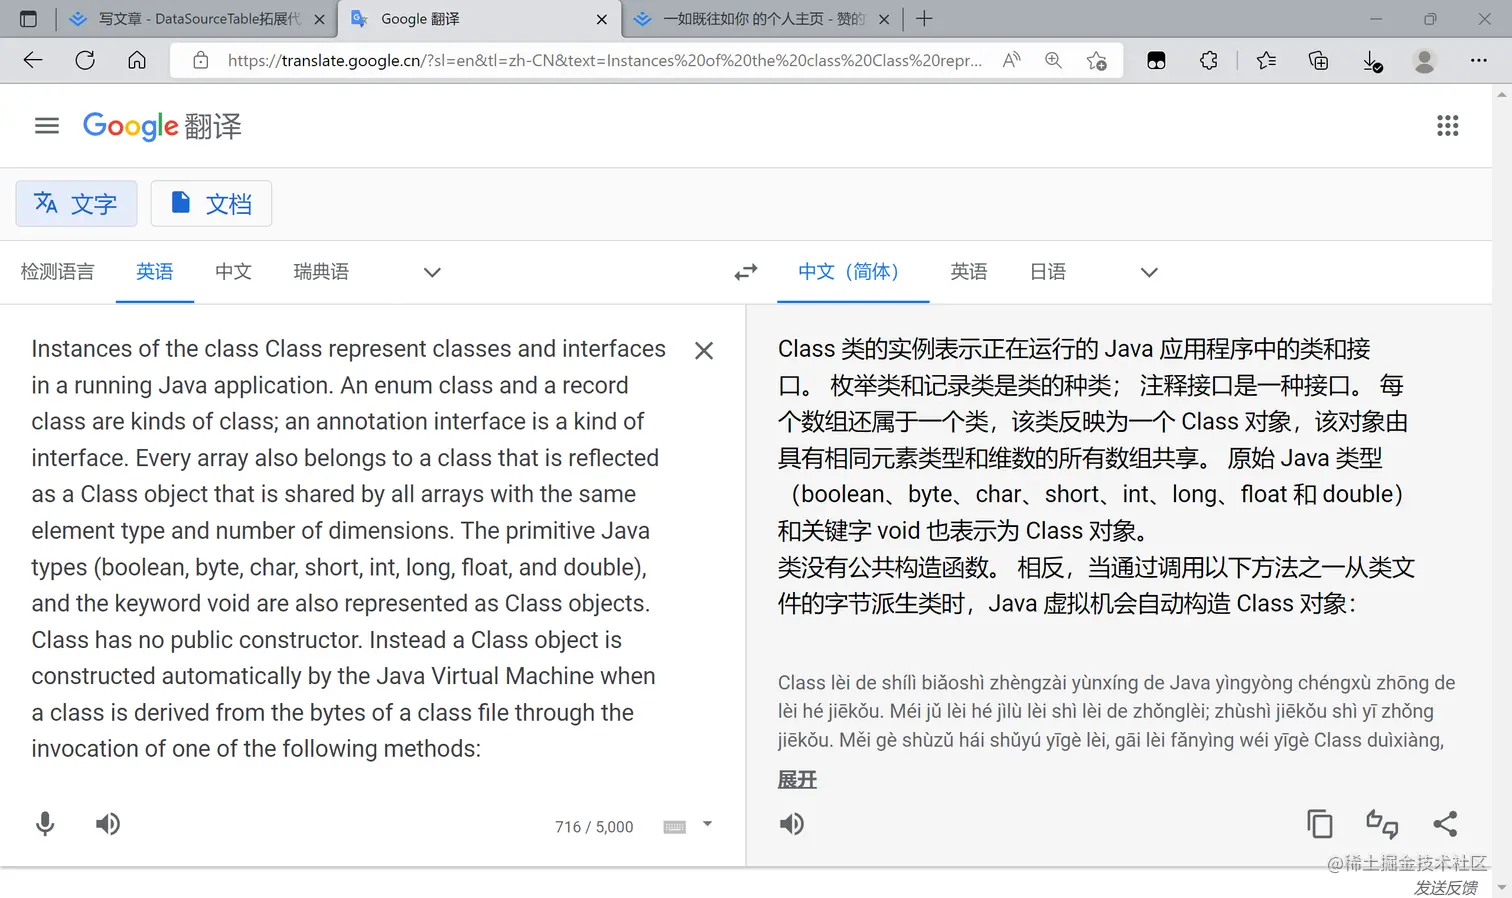Screen dimensions: 1512x898
Task: Select 瑞典语 as source language
Action: point(321,272)
